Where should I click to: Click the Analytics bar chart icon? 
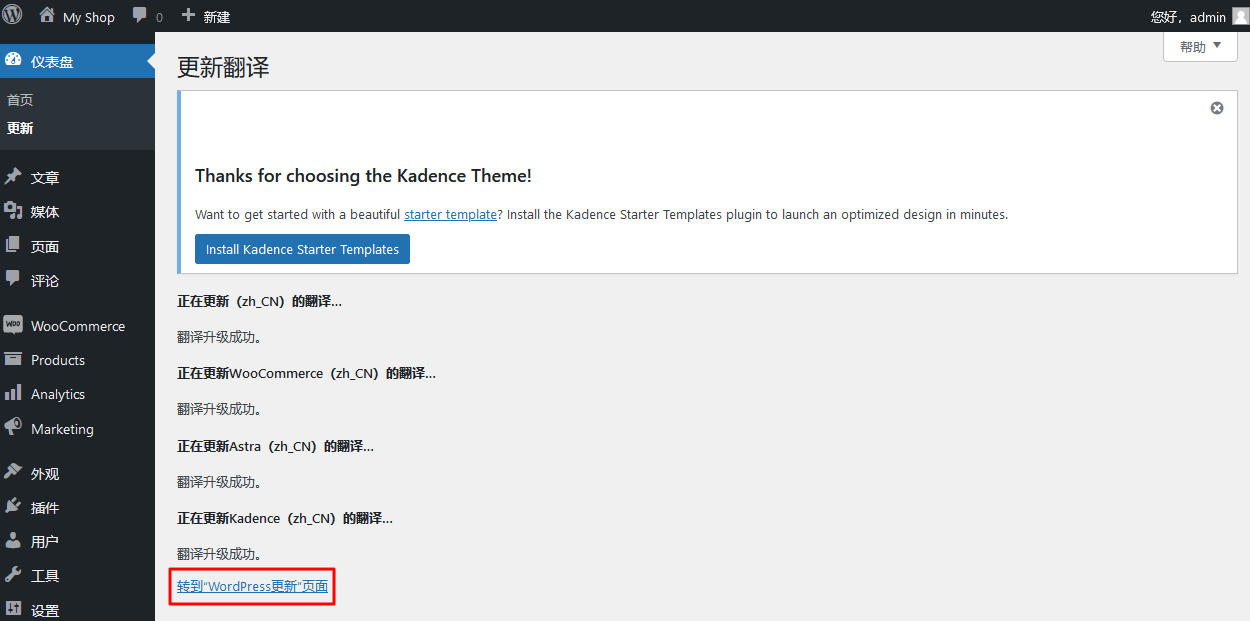(x=13, y=393)
